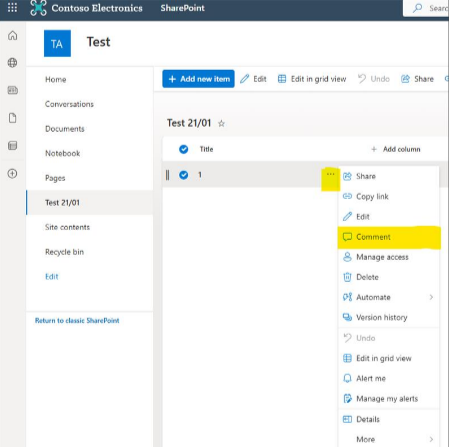This screenshot has height=447, width=449.
Task: Click the Create plus circle icon
Action: pos(13,173)
